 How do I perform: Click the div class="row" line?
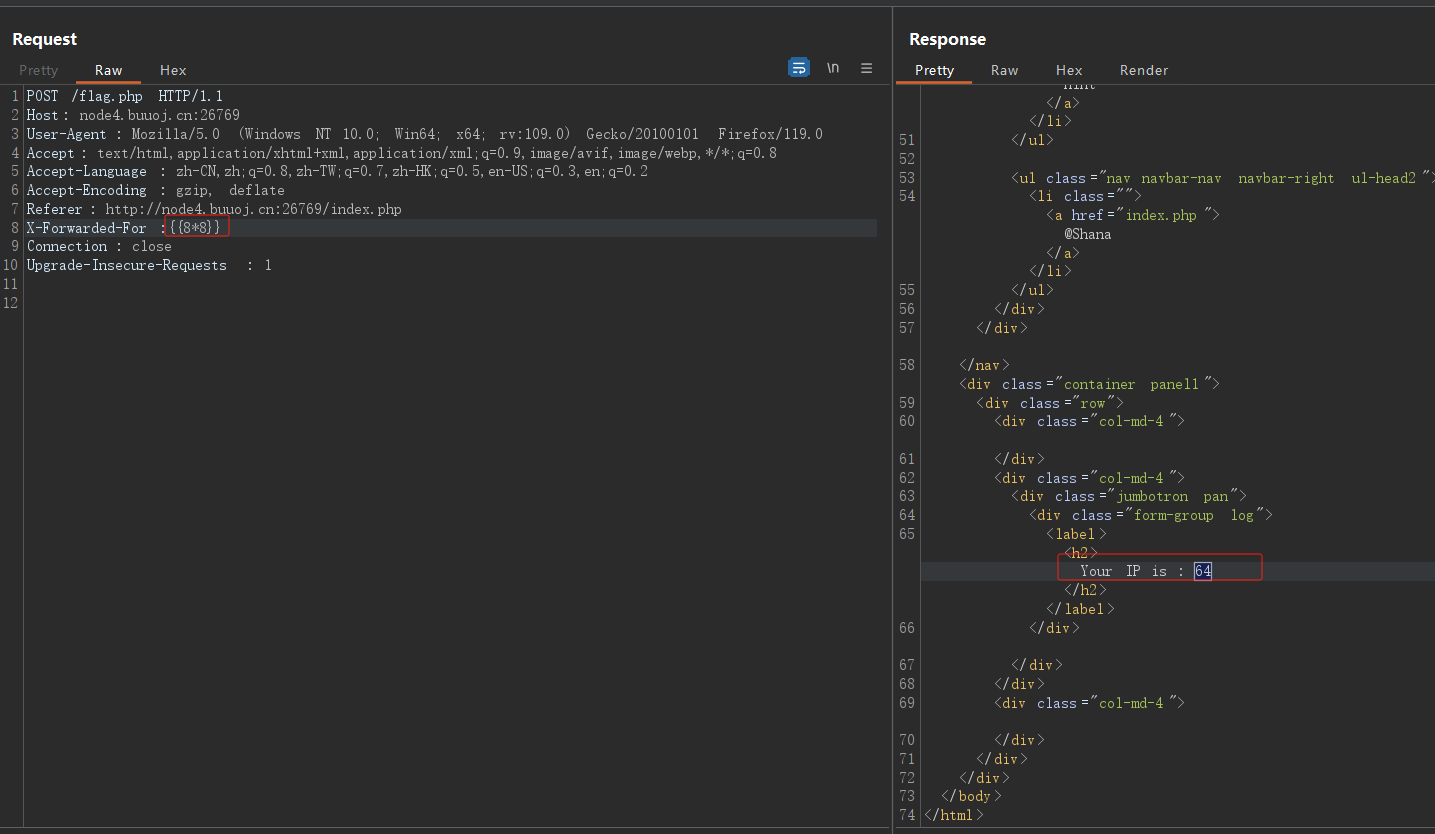(x=1050, y=403)
